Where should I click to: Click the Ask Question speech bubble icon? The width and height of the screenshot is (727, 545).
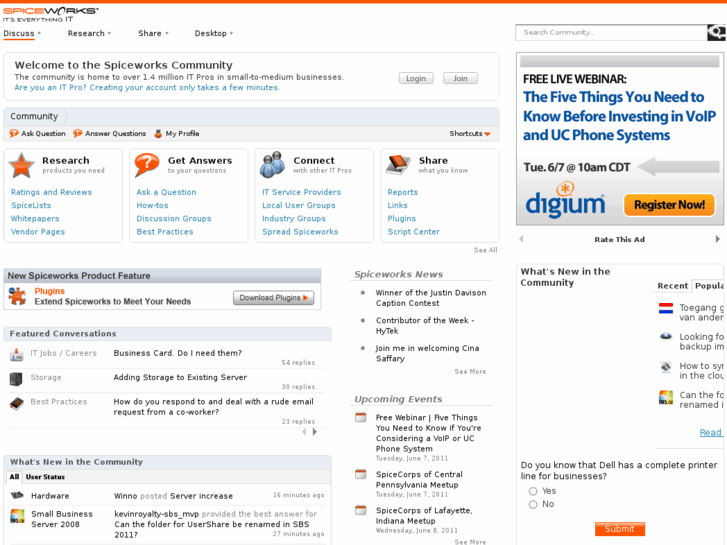[x=14, y=134]
